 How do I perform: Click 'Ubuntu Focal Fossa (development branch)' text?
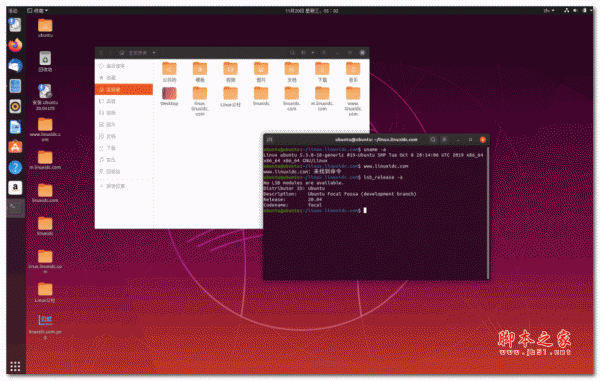(362, 194)
